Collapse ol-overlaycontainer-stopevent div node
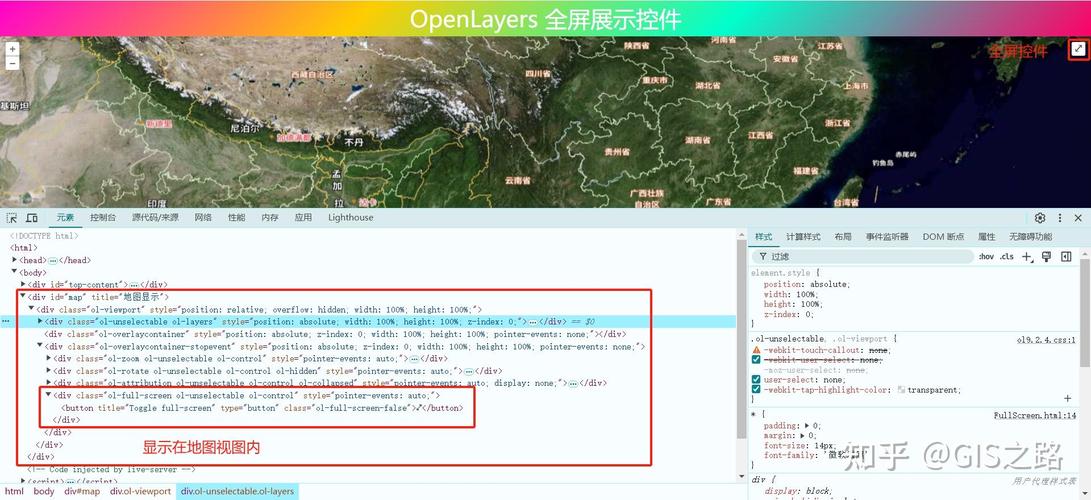Image resolution: width=1091 pixels, height=500 pixels. coord(40,346)
